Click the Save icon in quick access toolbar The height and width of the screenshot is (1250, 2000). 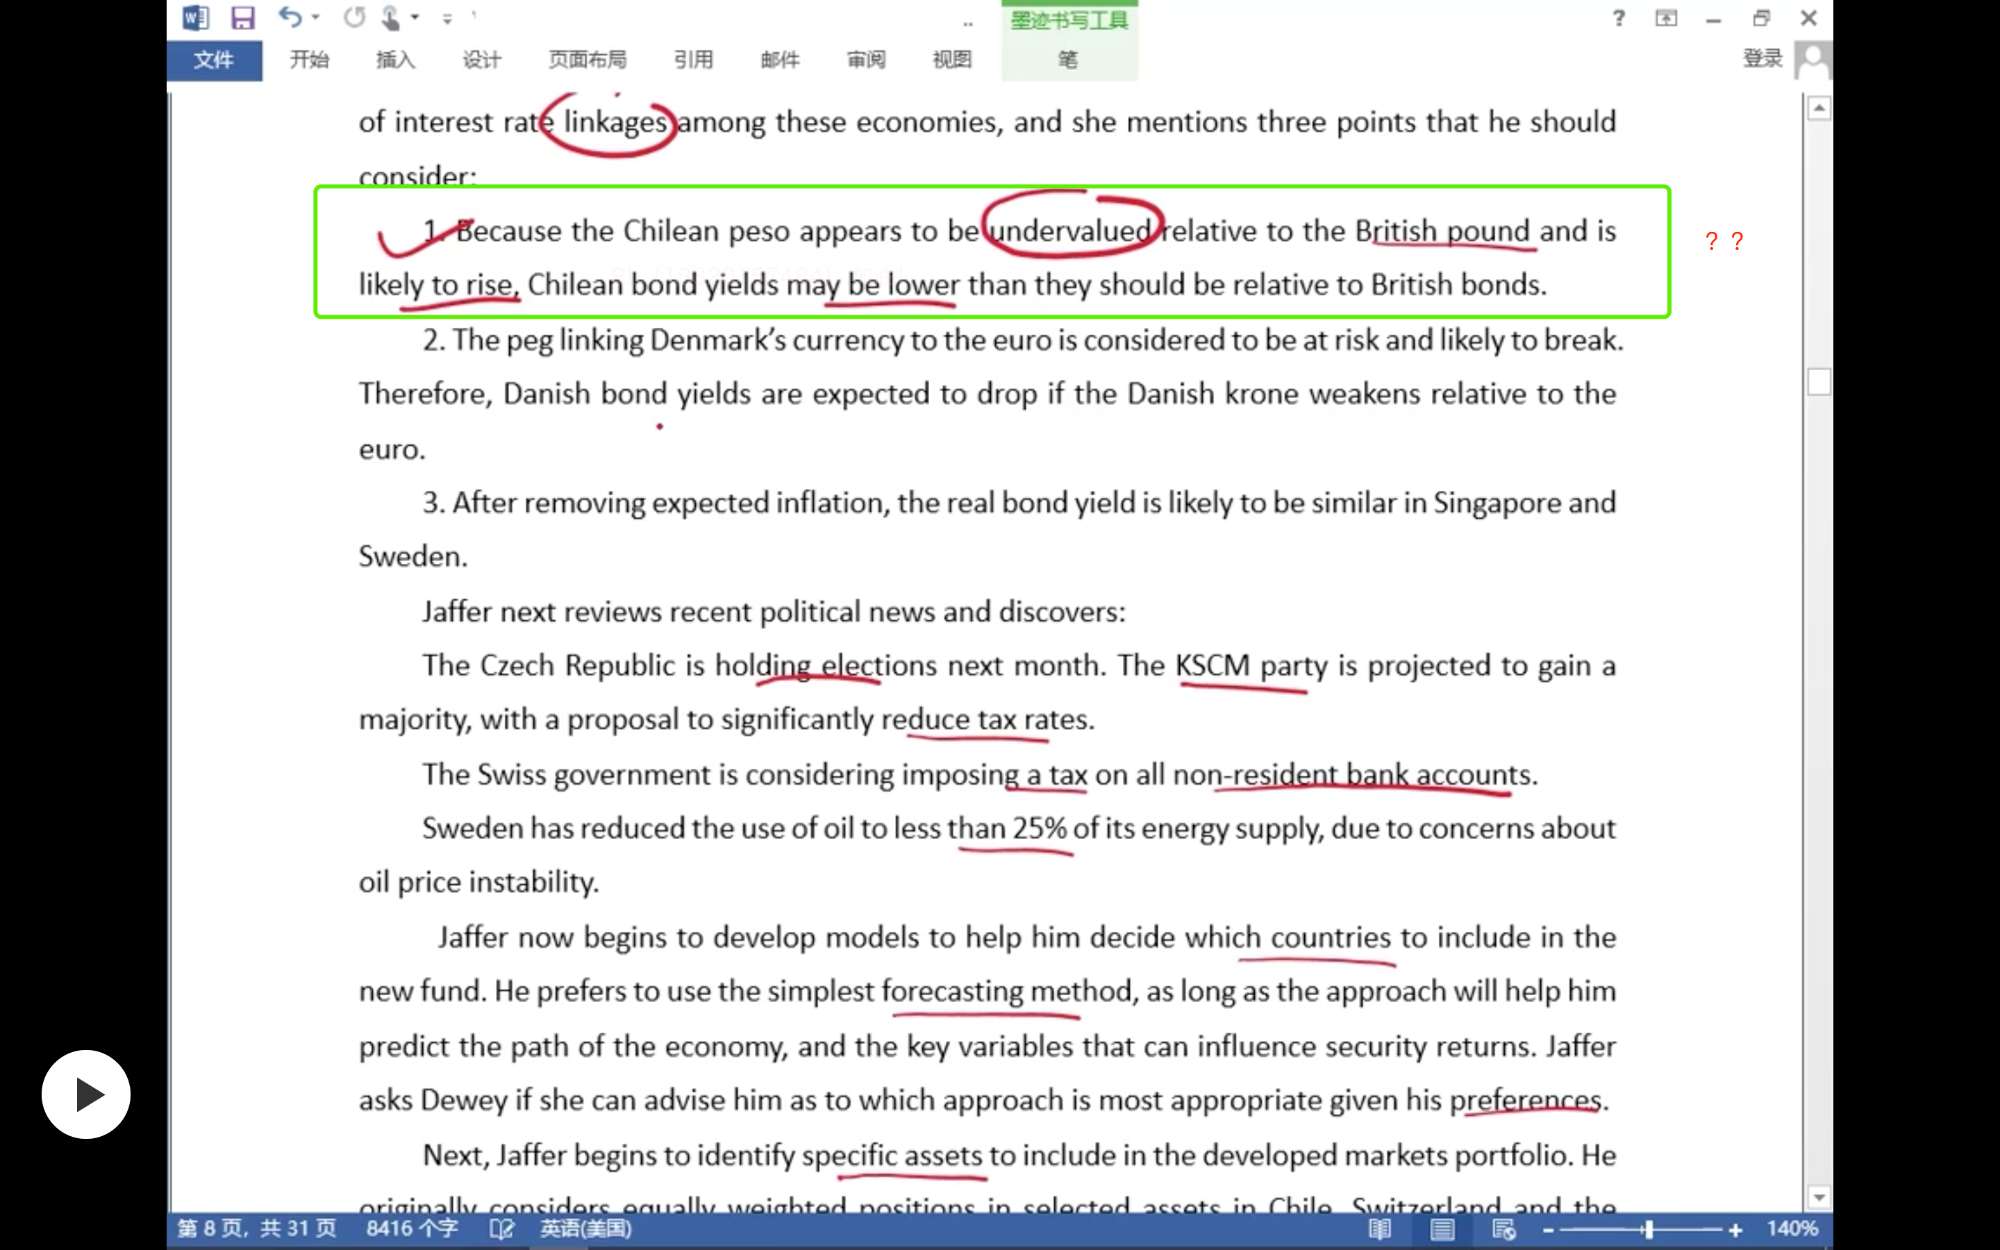[x=242, y=18]
